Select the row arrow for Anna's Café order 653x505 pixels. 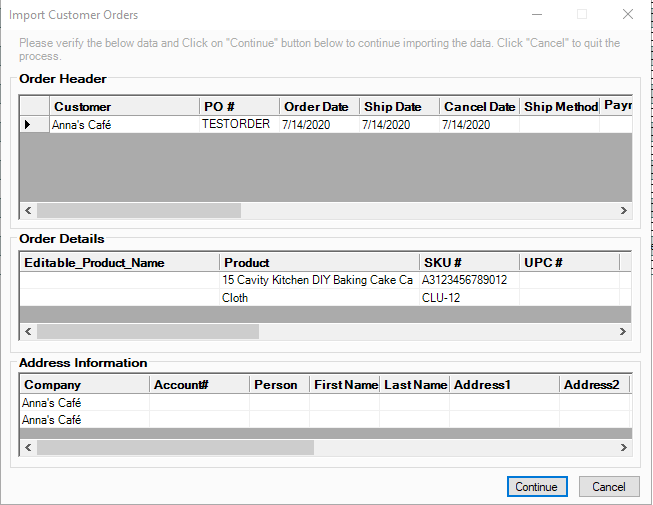coord(27,125)
